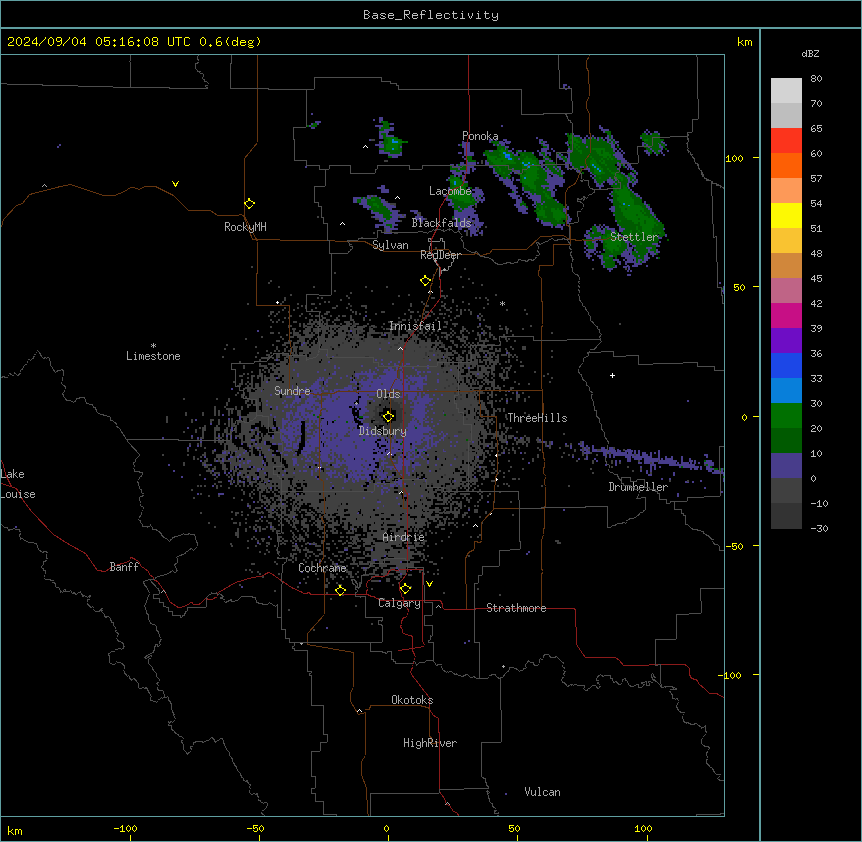862x842 pixels.
Task: Click the Stettler label
Action: click(x=634, y=237)
